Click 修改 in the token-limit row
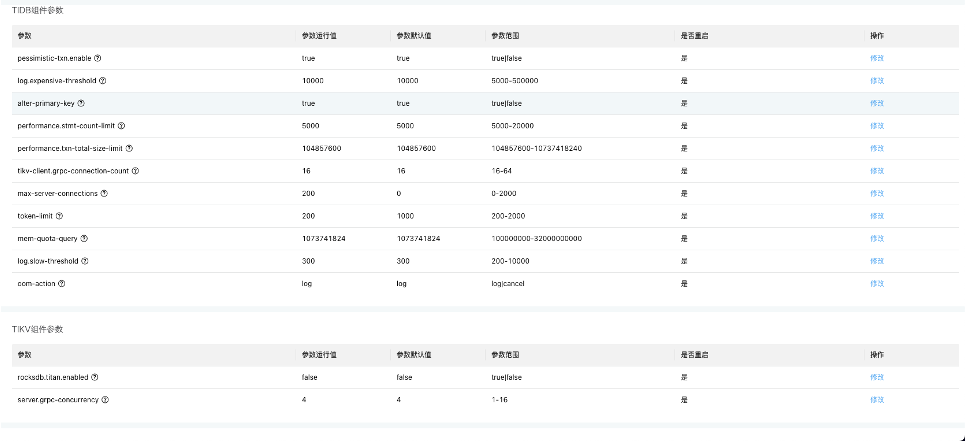Viewport: 966px width, 442px height. 877,216
